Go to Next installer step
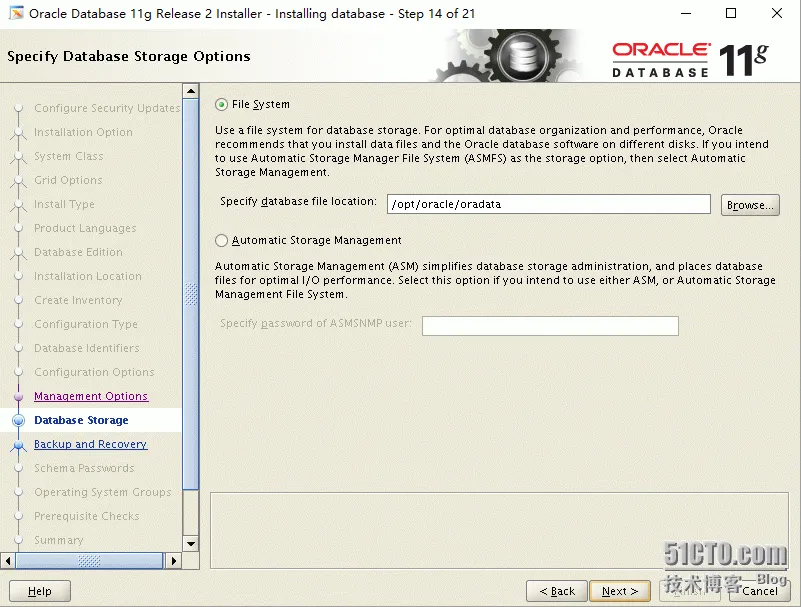This screenshot has height=607, width=801. (620, 591)
